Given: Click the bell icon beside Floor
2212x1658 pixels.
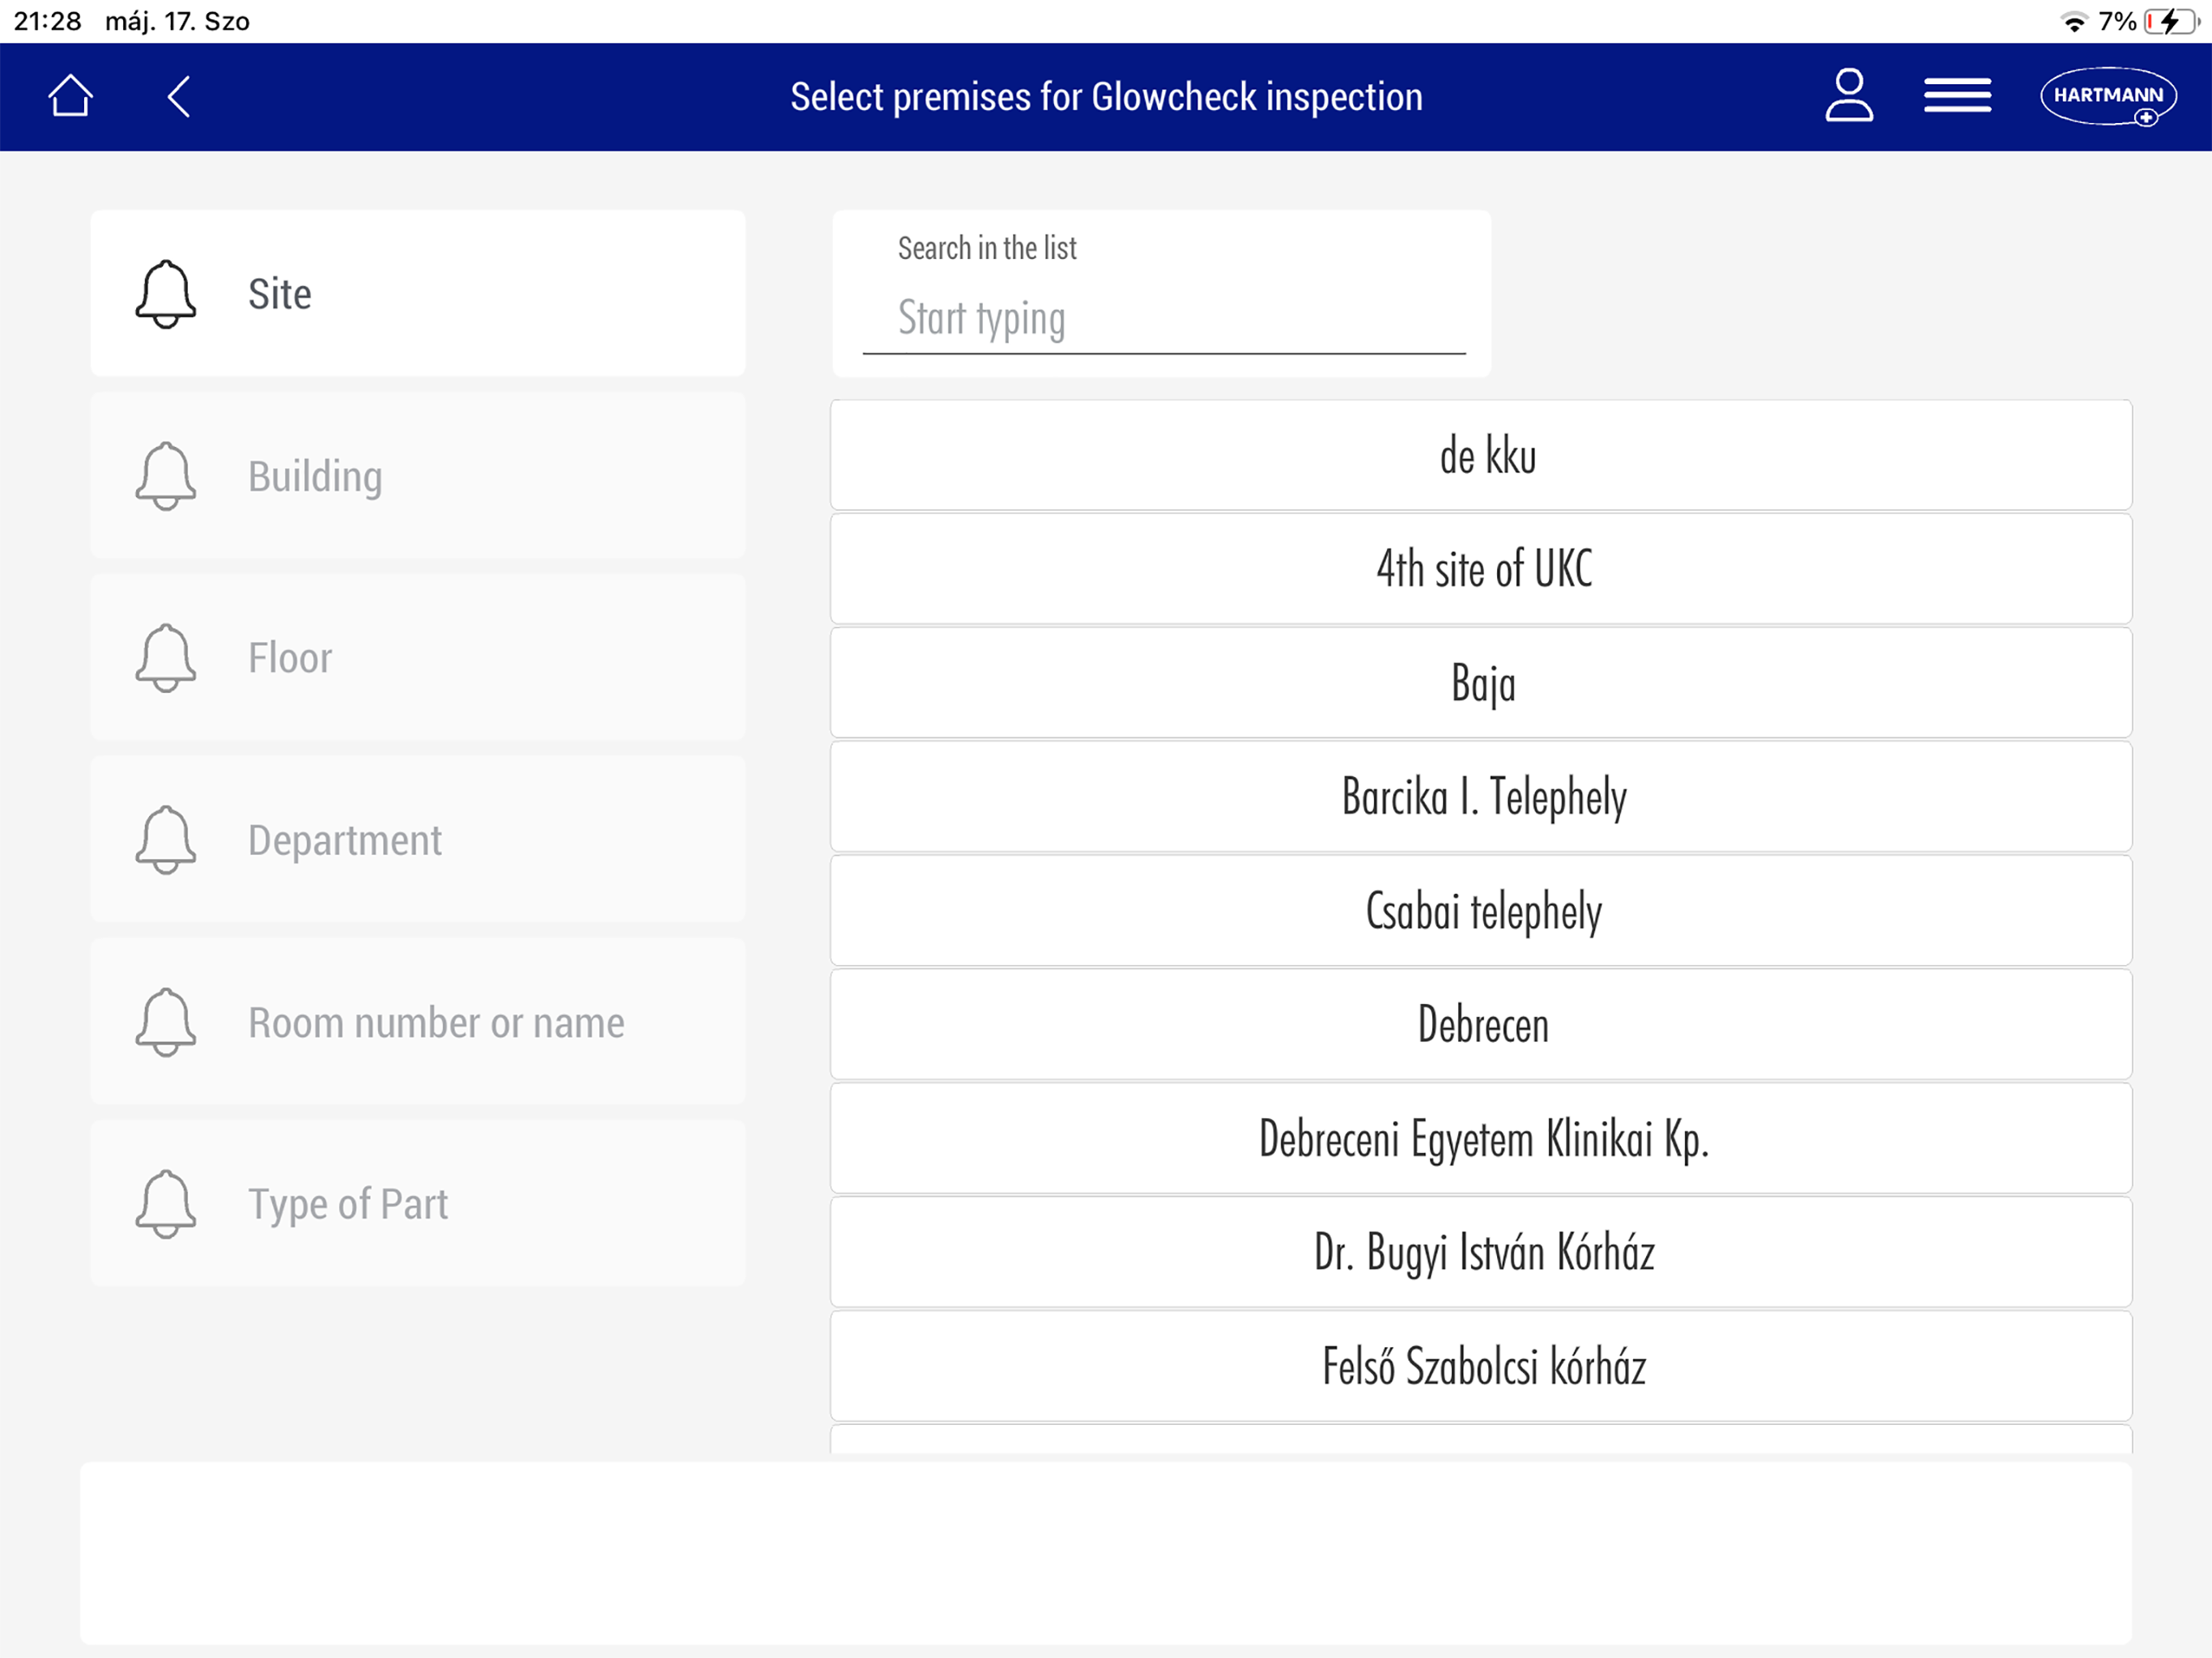Looking at the screenshot, I should coord(166,658).
